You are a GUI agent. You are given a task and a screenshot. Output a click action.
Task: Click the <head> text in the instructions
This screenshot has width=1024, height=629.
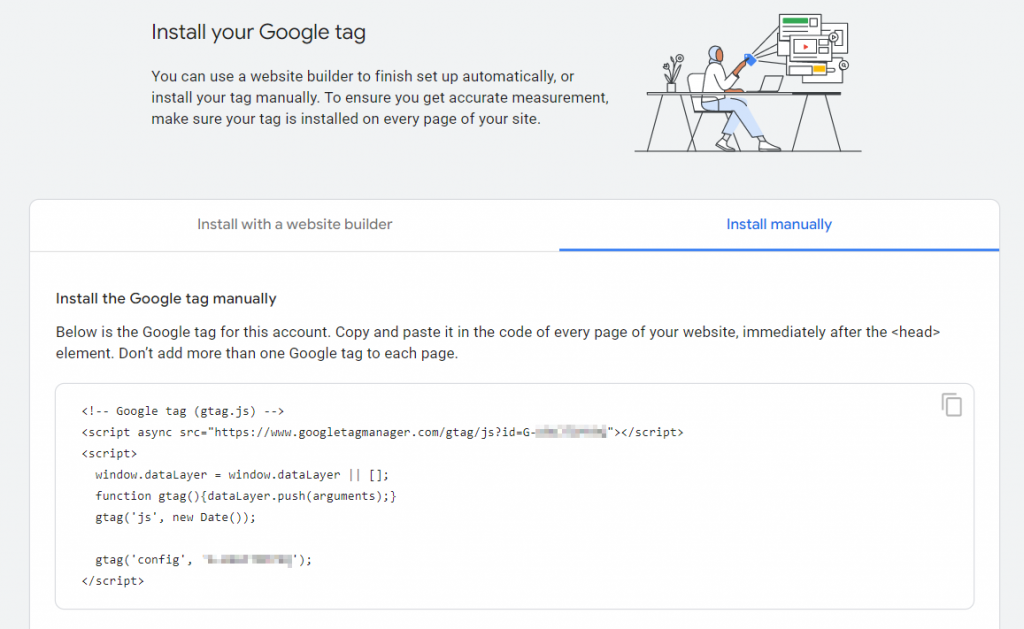tap(916, 332)
